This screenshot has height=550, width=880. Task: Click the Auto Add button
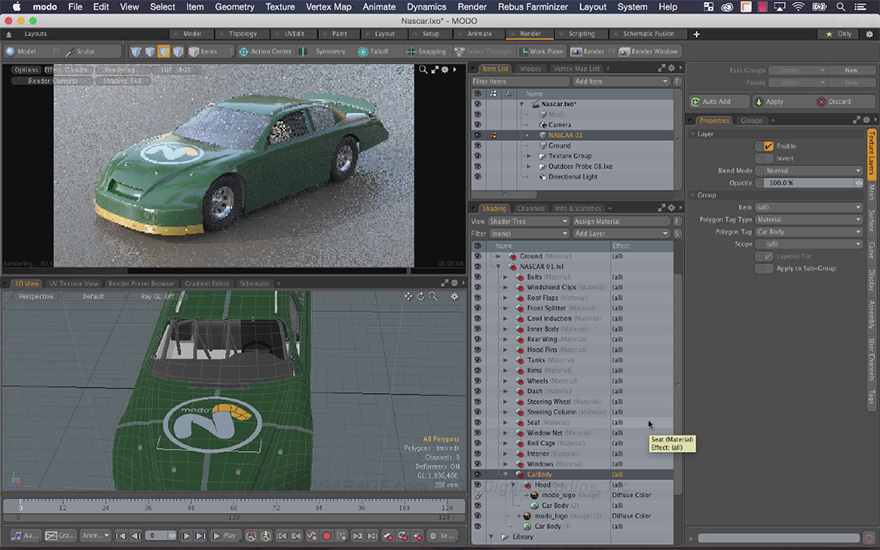[x=719, y=102]
